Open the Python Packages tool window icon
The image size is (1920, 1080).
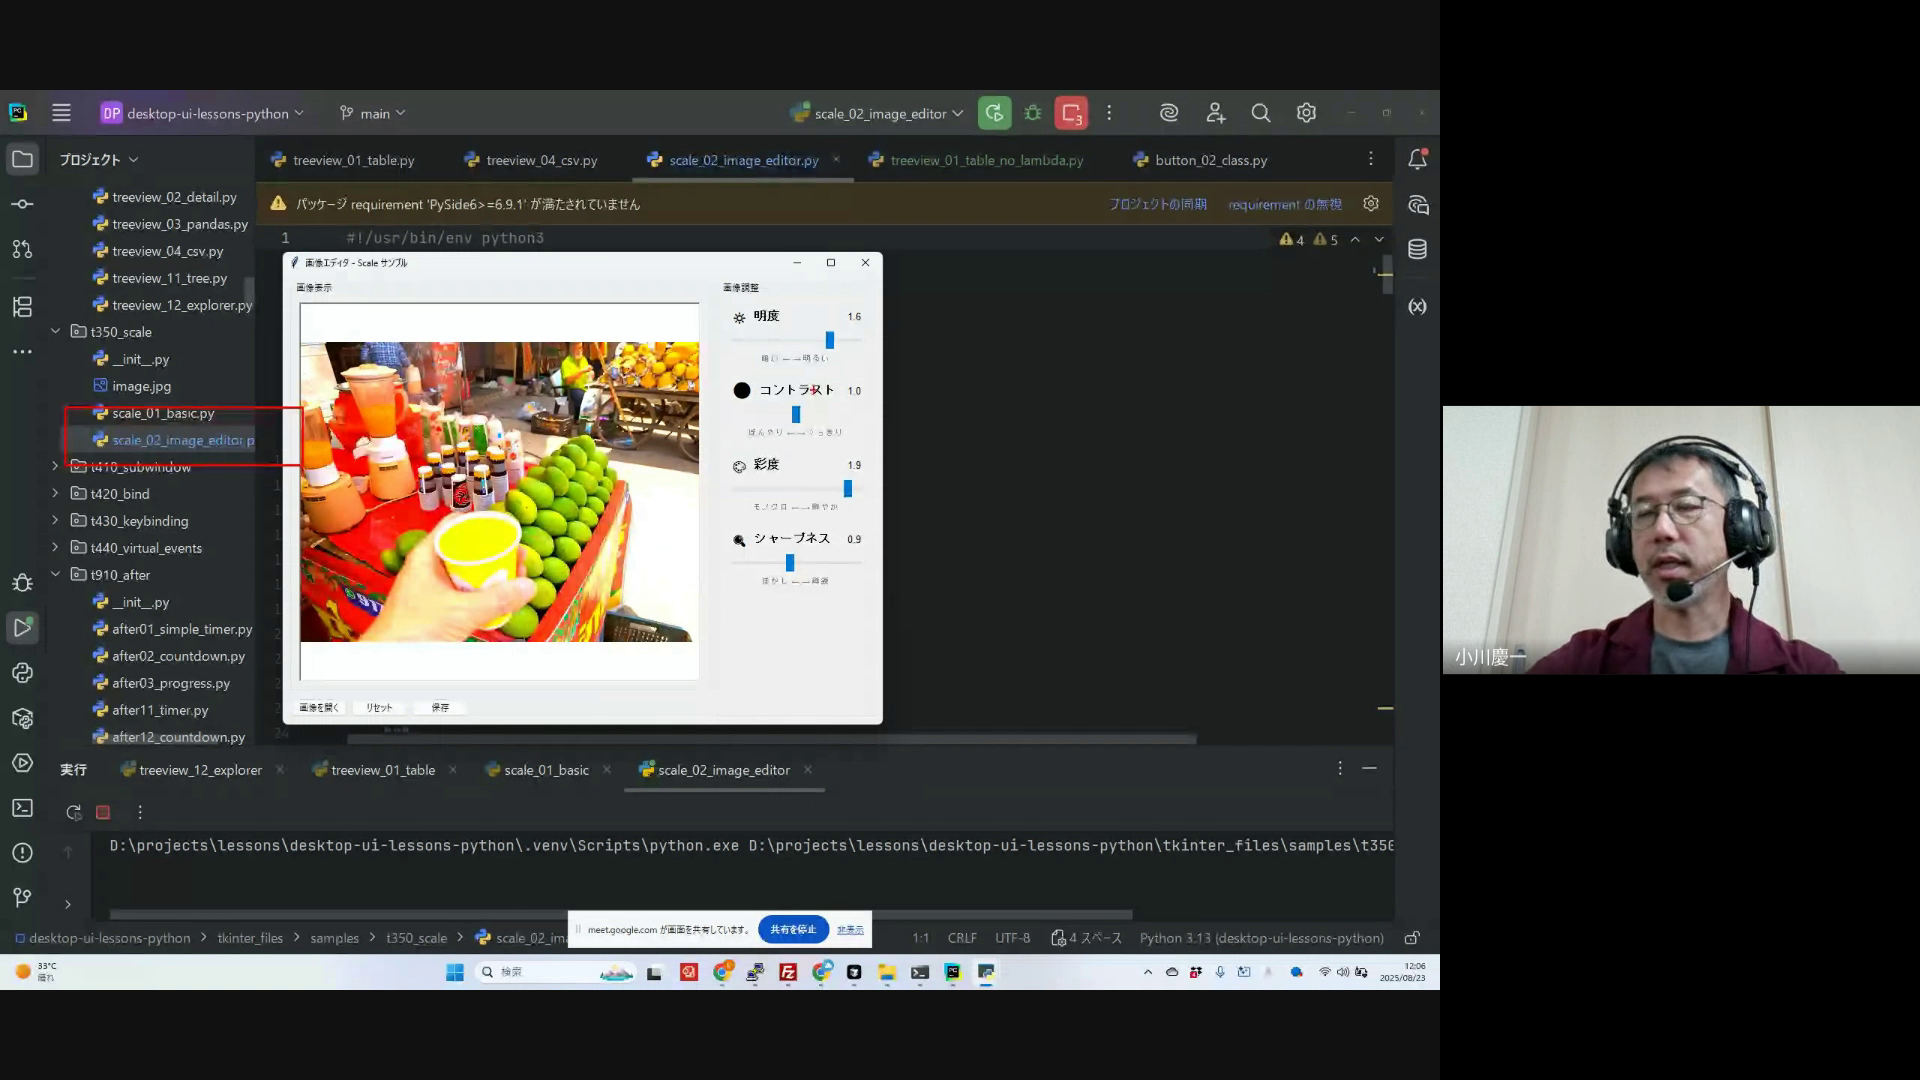point(22,718)
